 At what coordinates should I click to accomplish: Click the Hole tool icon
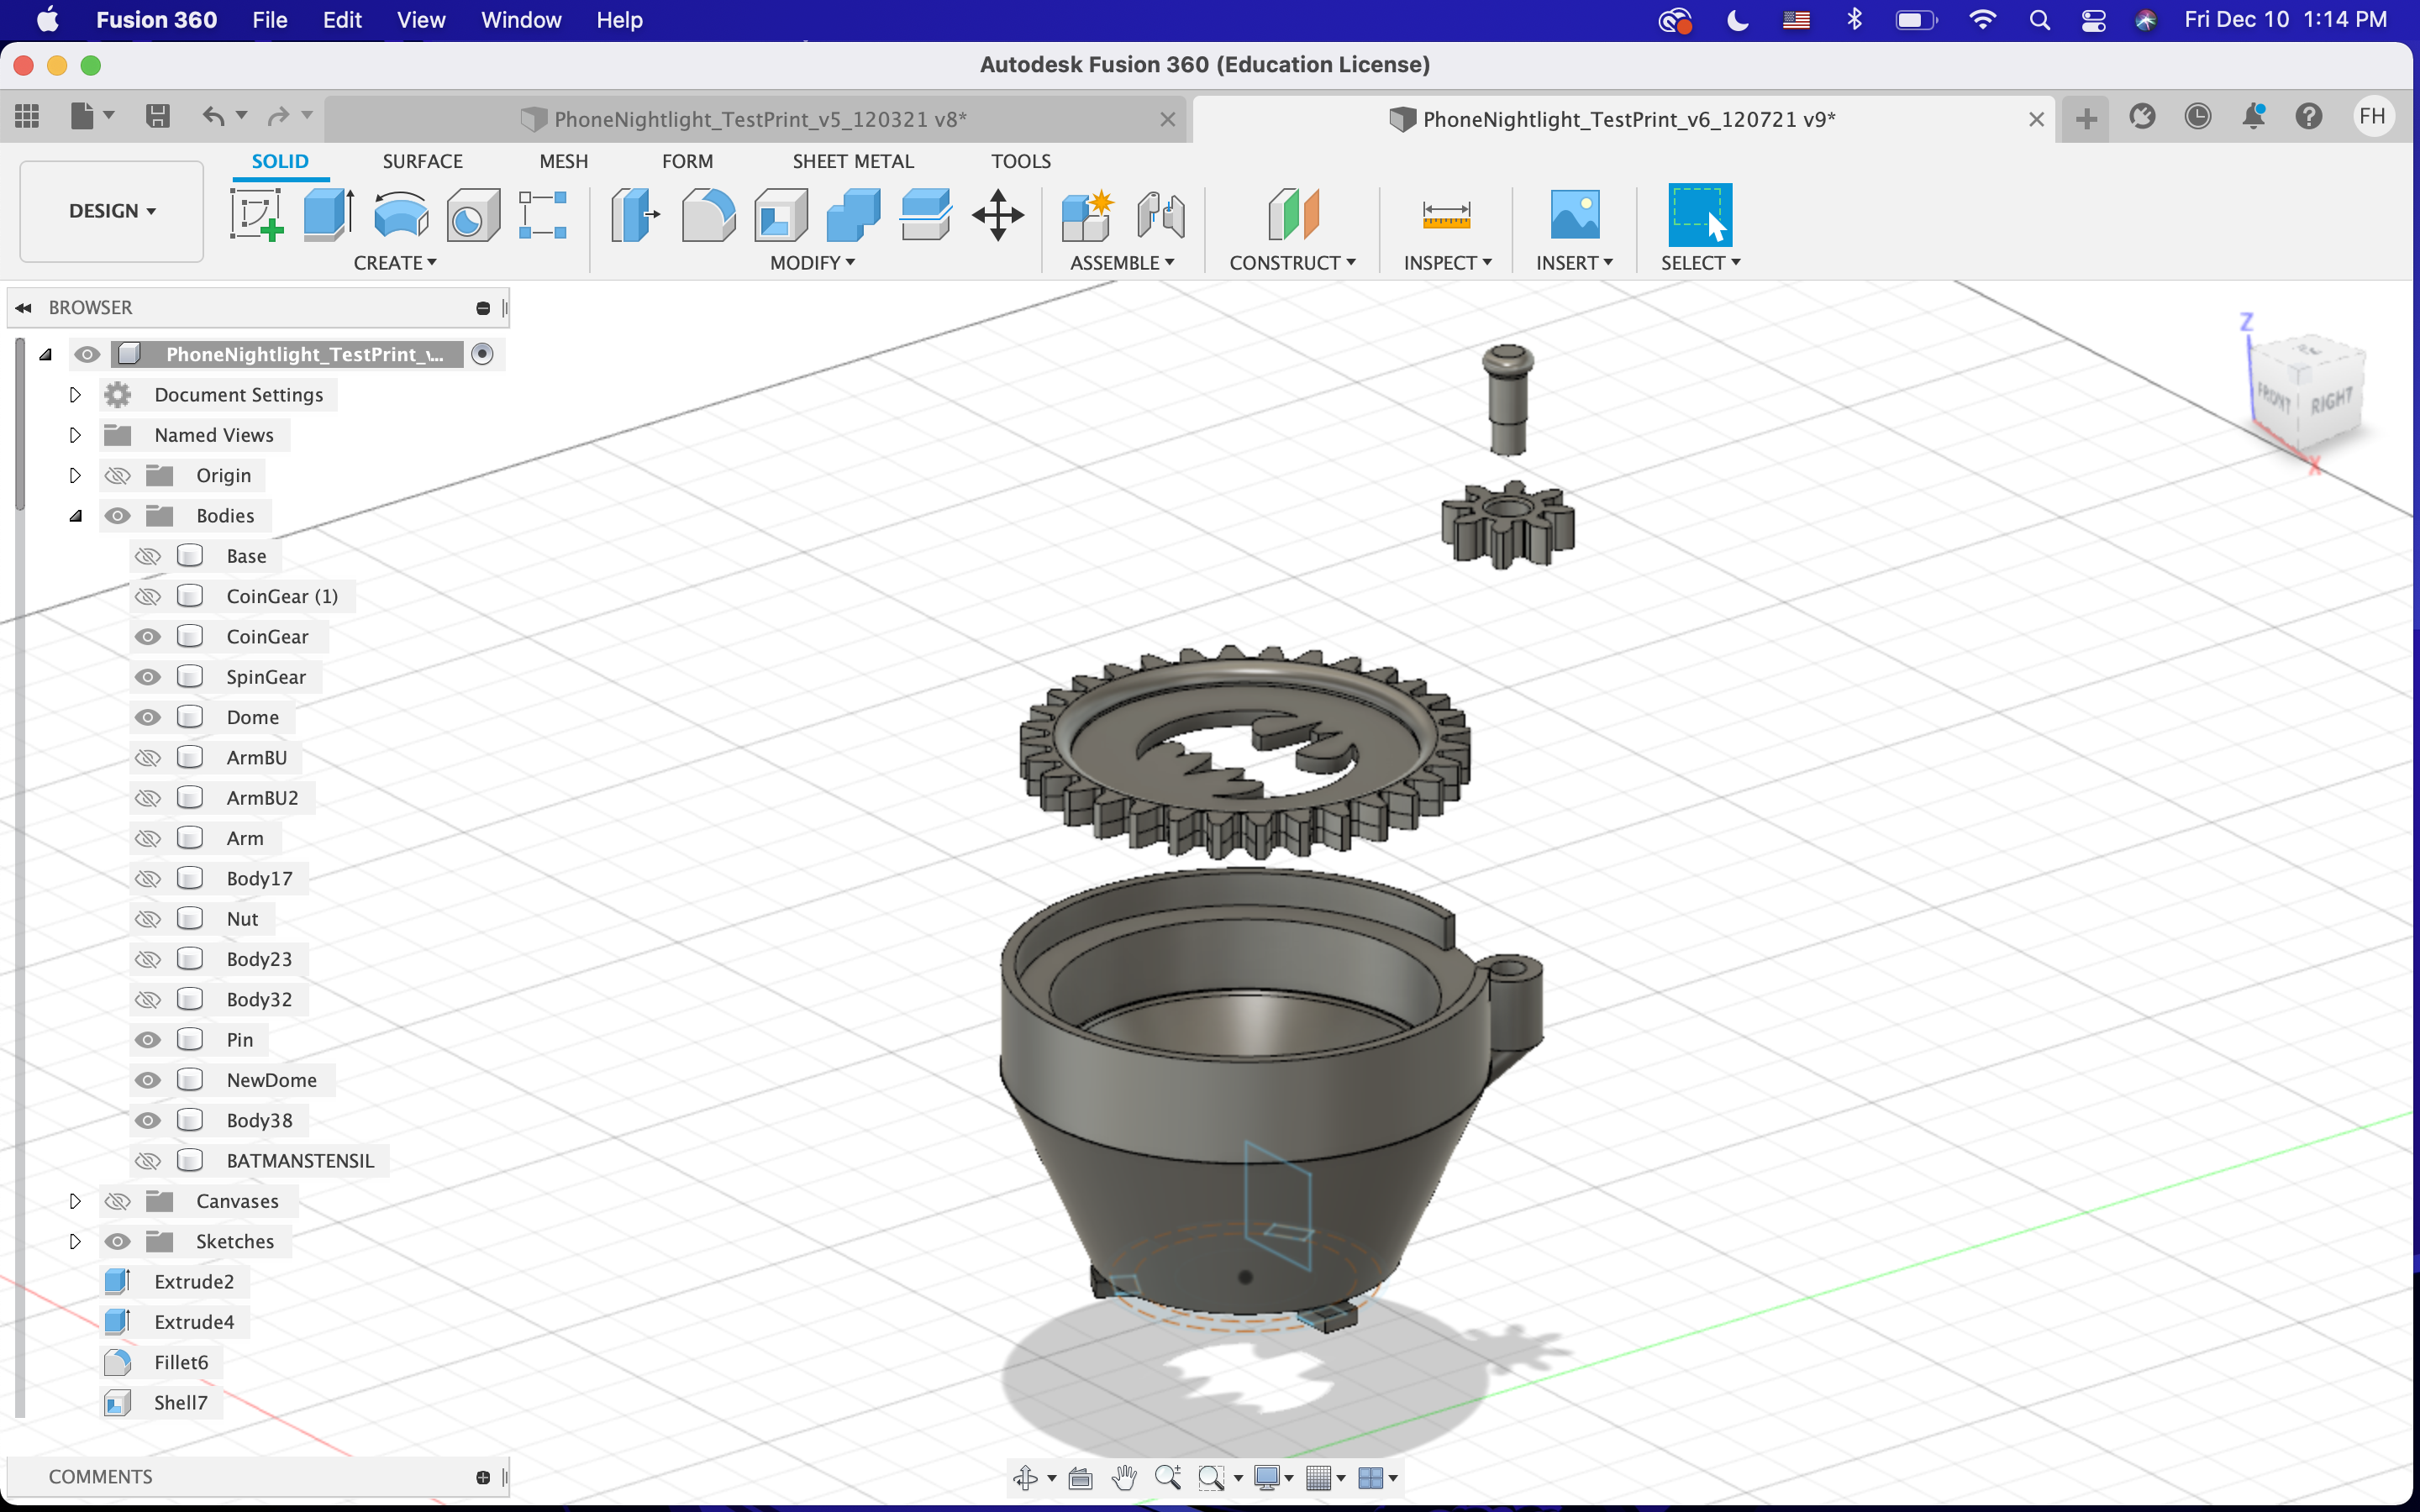click(x=473, y=215)
